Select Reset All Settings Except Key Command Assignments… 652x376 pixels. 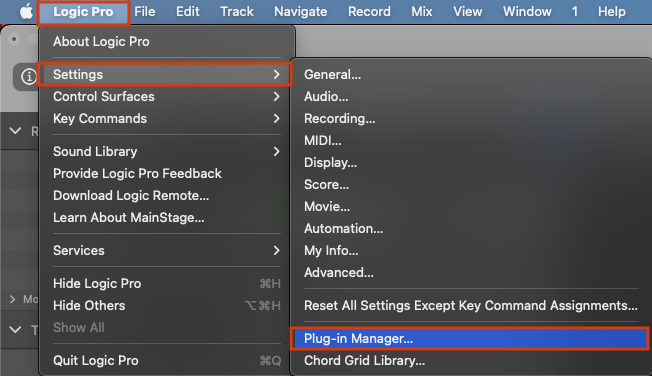point(470,306)
